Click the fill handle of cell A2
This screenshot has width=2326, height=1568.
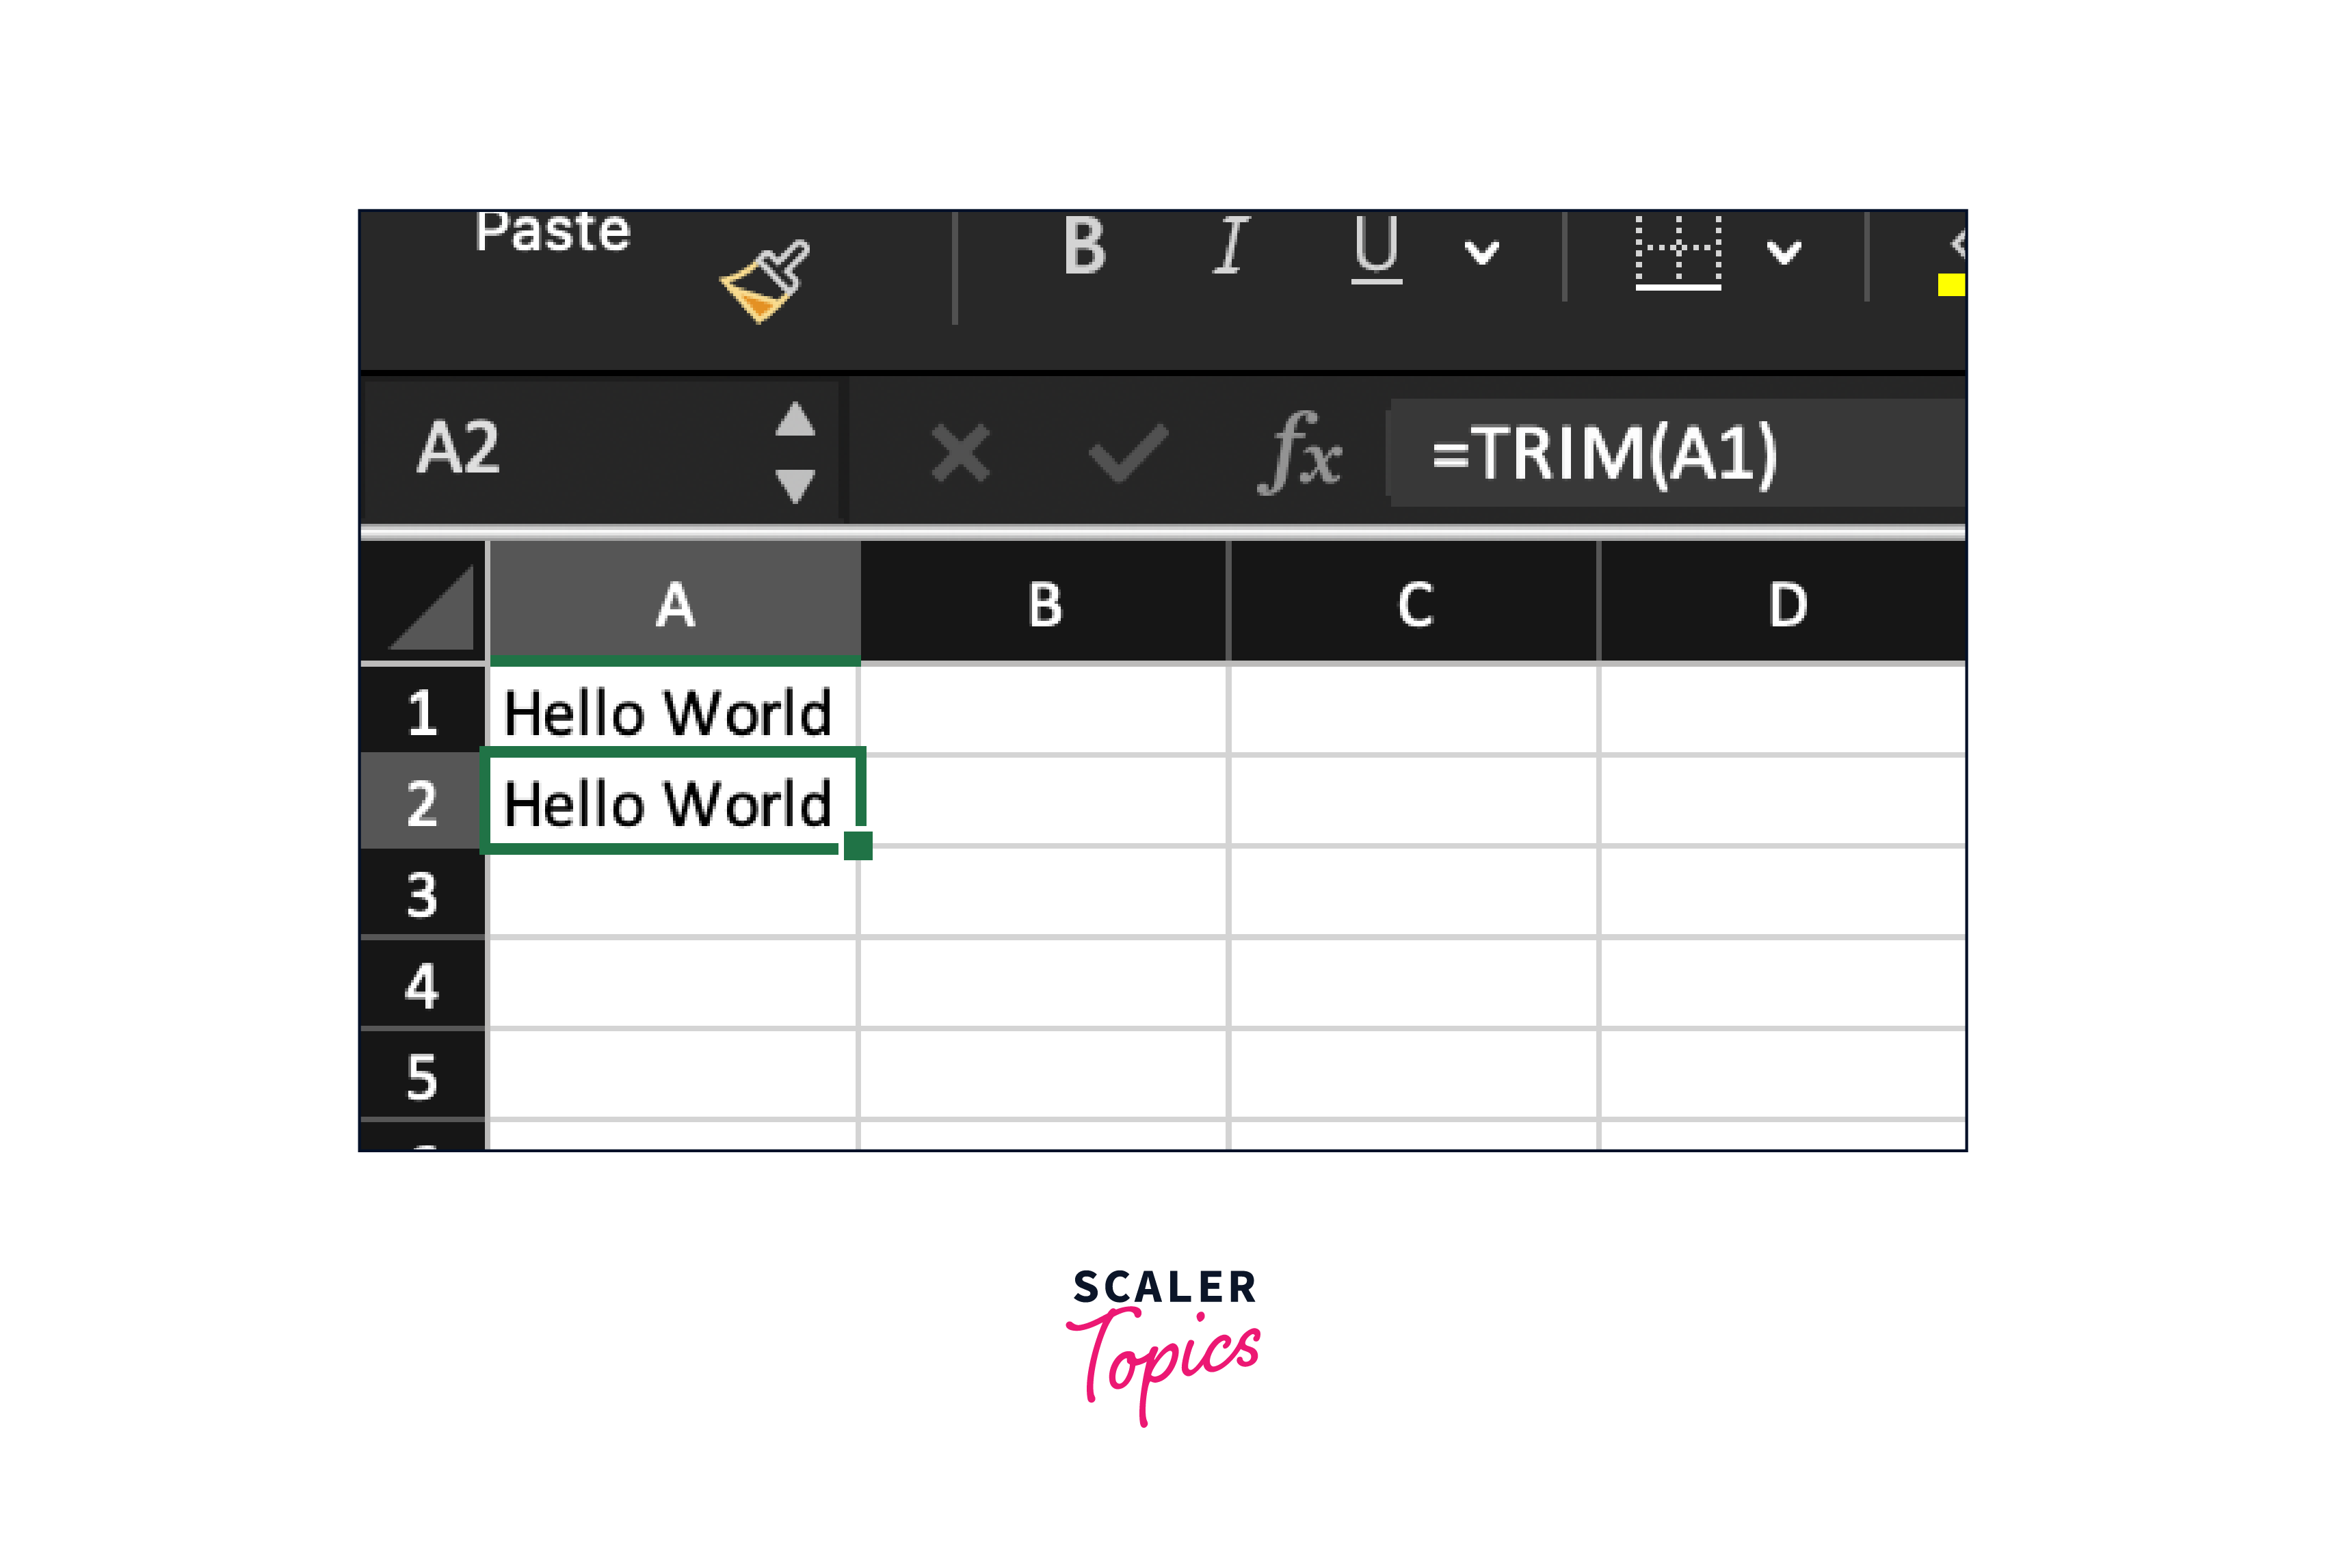tap(858, 846)
